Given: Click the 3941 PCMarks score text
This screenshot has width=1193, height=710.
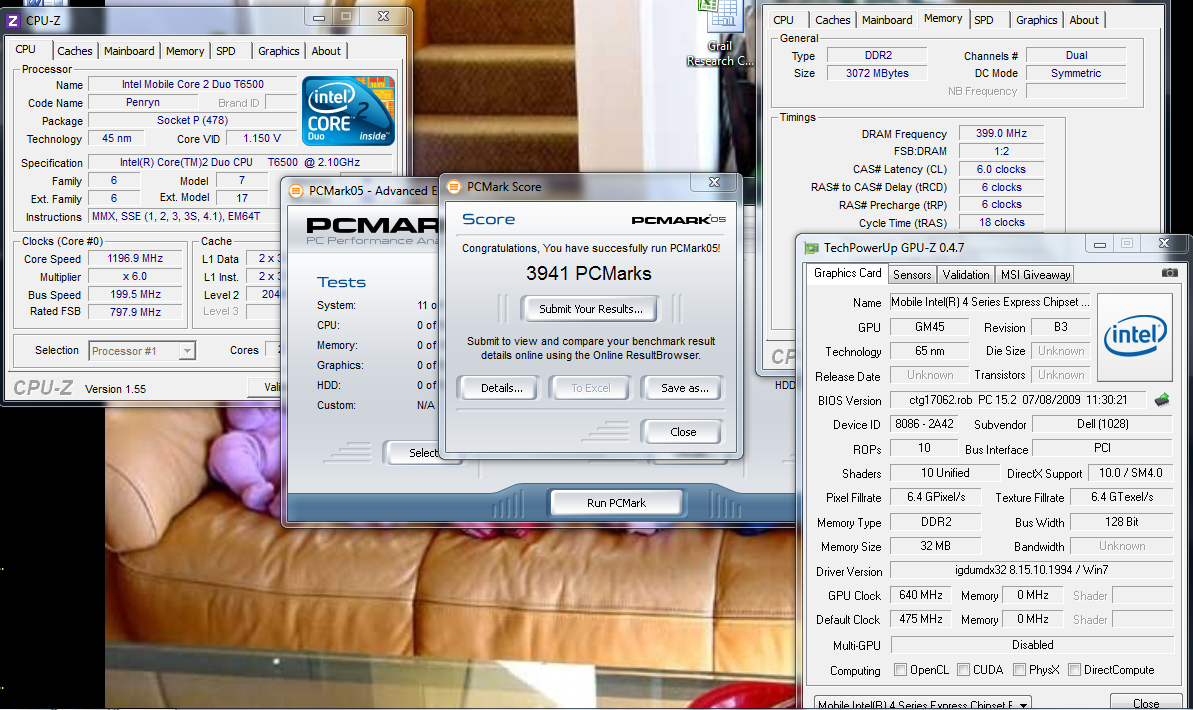Looking at the screenshot, I should point(589,274).
